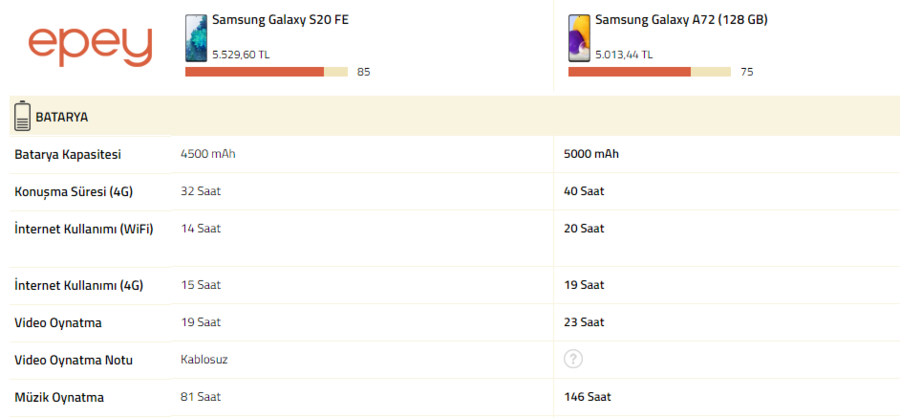Click the question mark icon in Video Oynatma Notu

pos(573,359)
